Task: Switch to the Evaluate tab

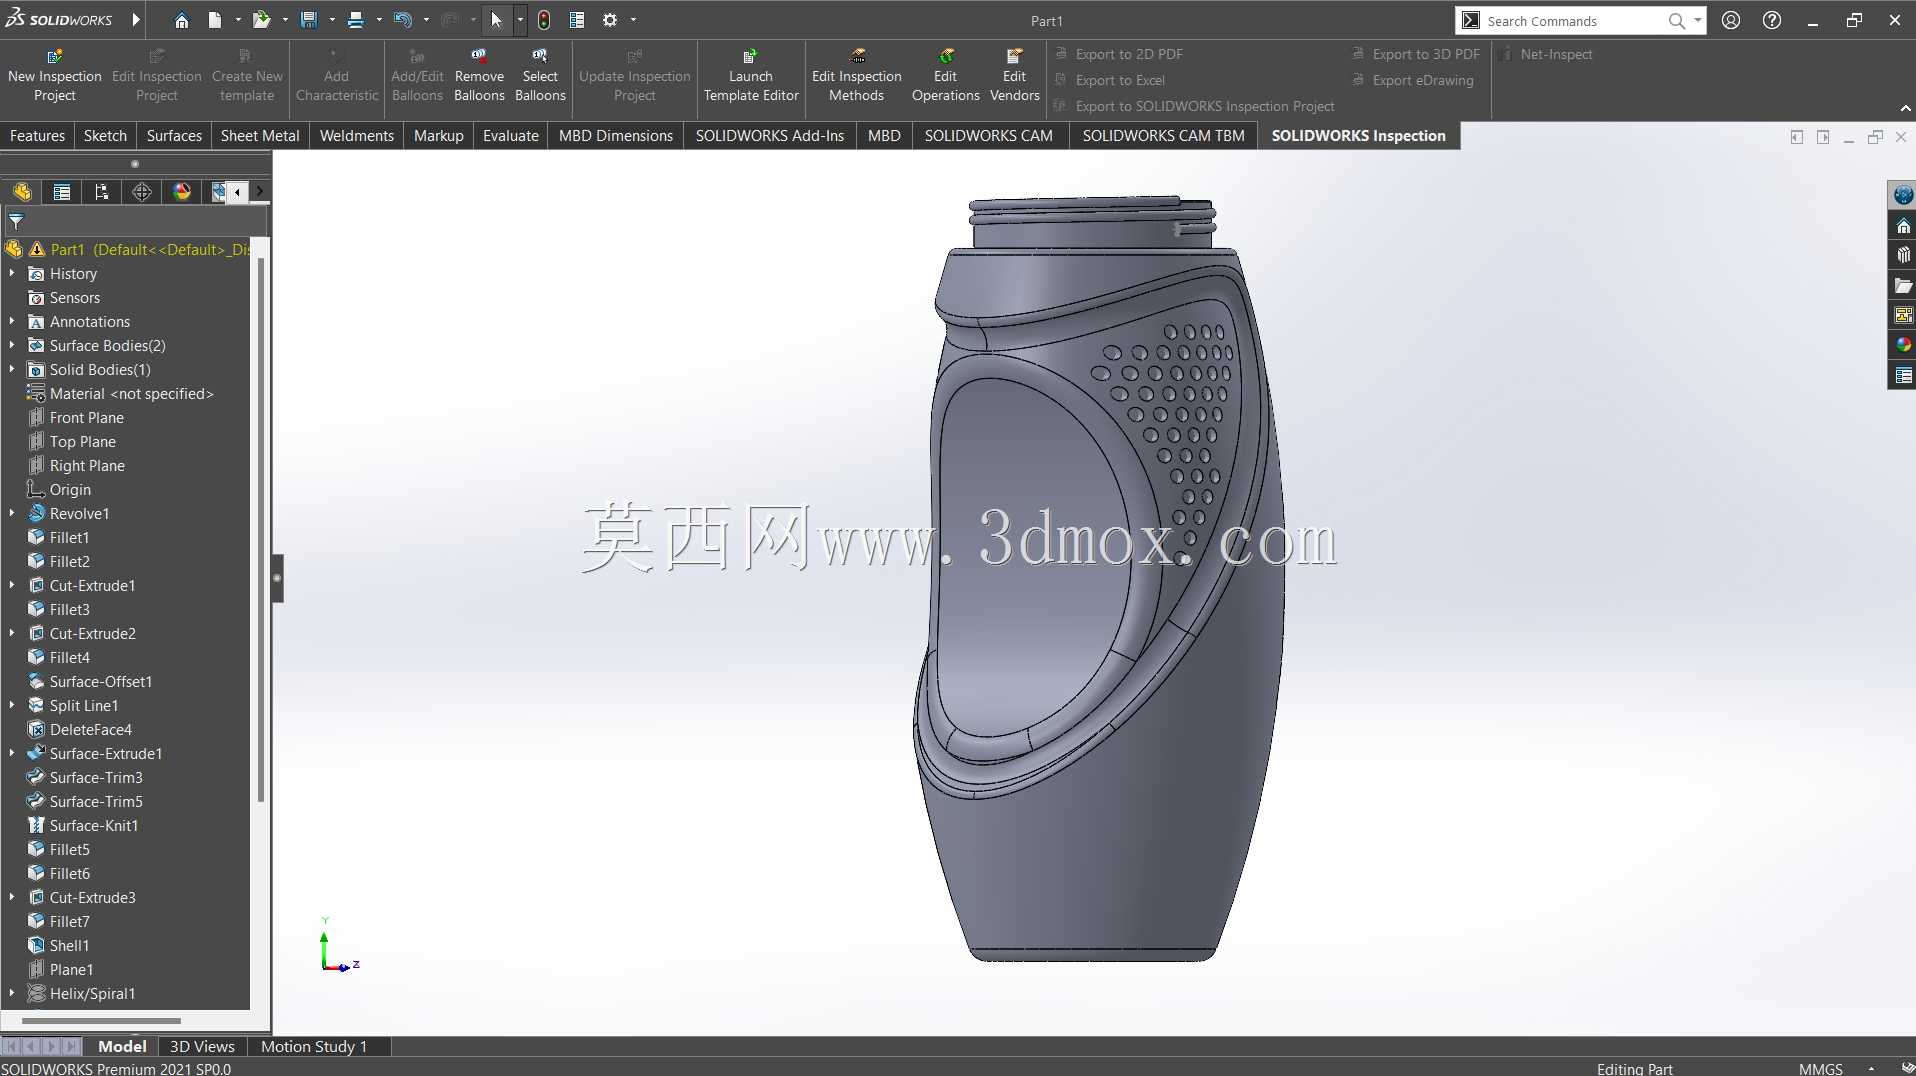Action: click(x=511, y=136)
